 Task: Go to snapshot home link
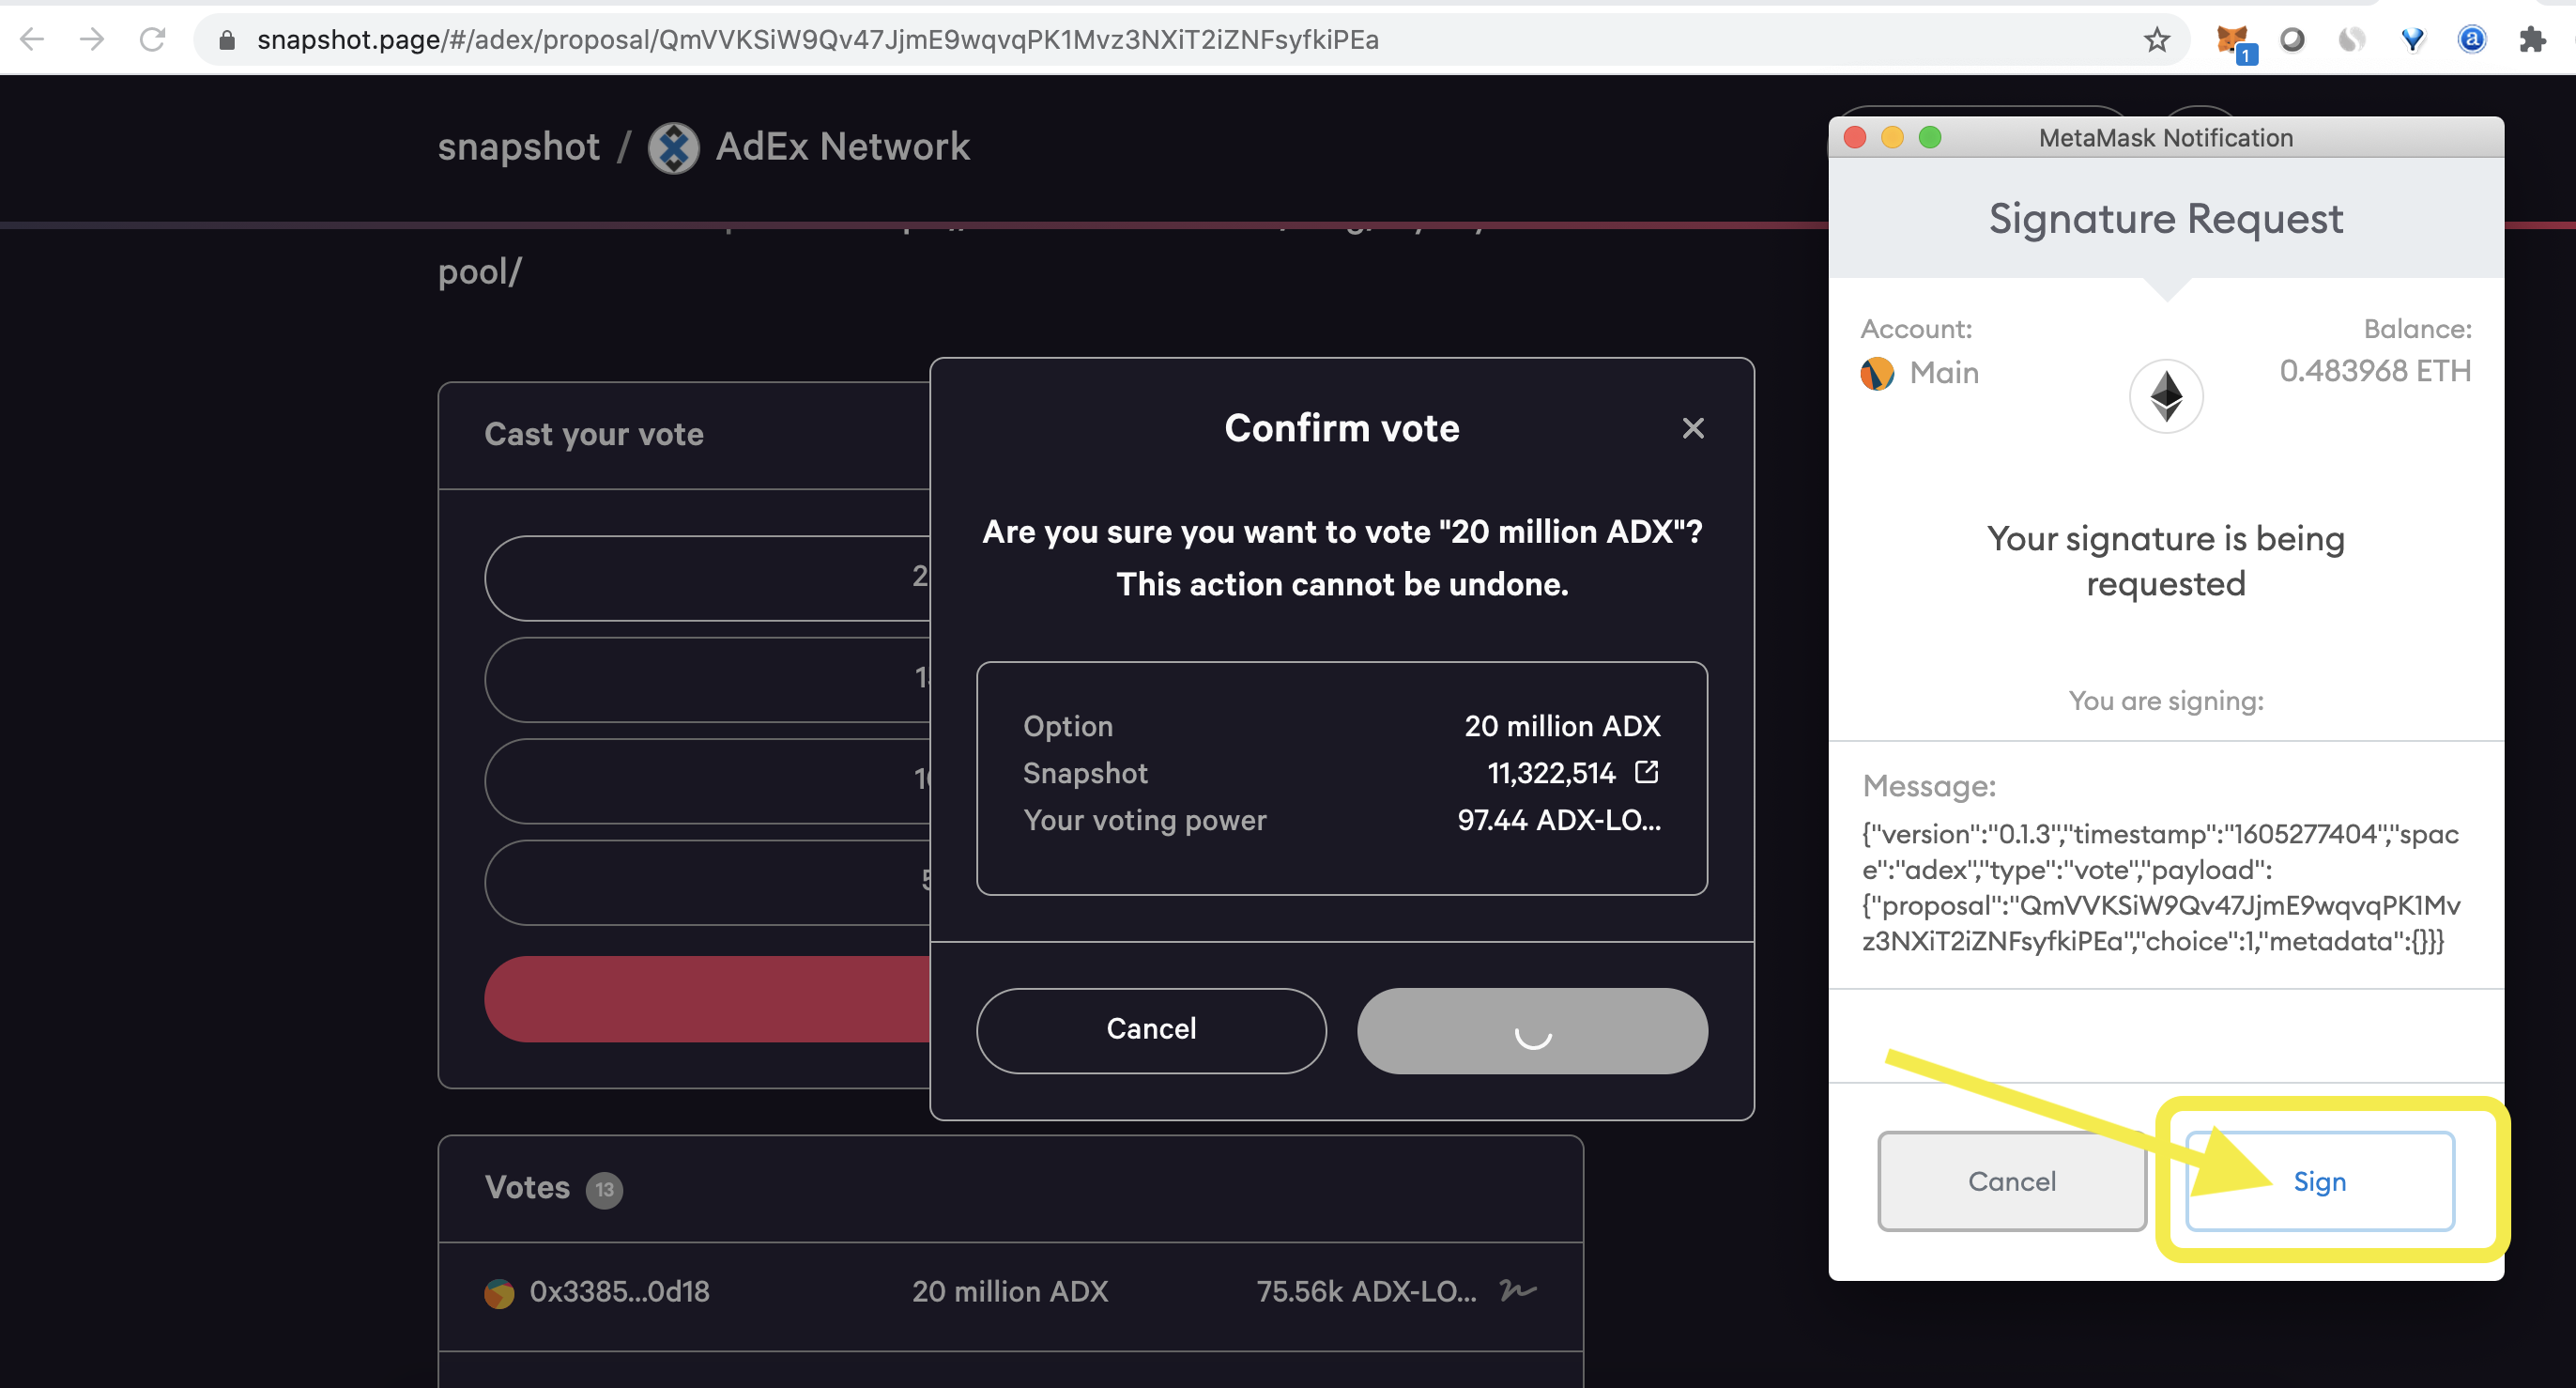pos(518,147)
